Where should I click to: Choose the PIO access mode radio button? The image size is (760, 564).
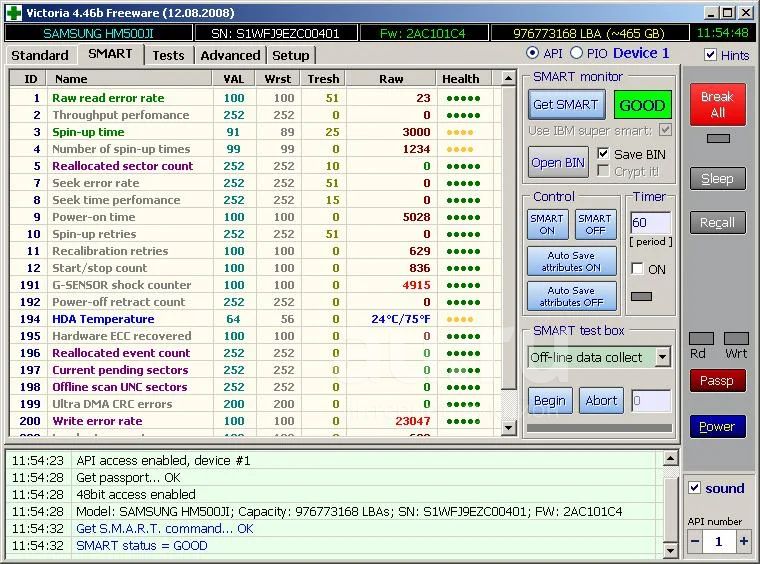click(576, 53)
